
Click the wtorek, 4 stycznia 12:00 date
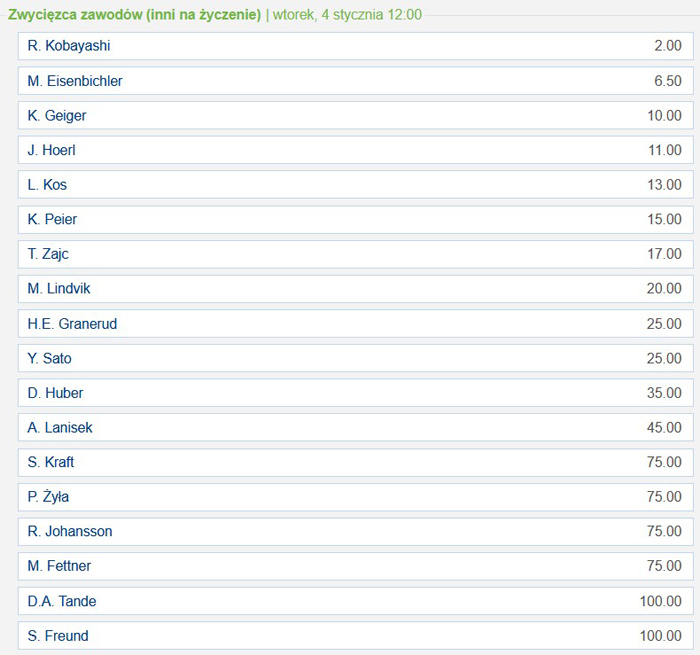(x=347, y=15)
